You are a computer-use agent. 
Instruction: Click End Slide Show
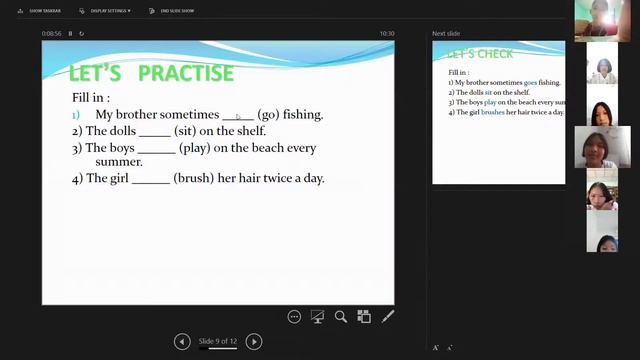coord(171,11)
